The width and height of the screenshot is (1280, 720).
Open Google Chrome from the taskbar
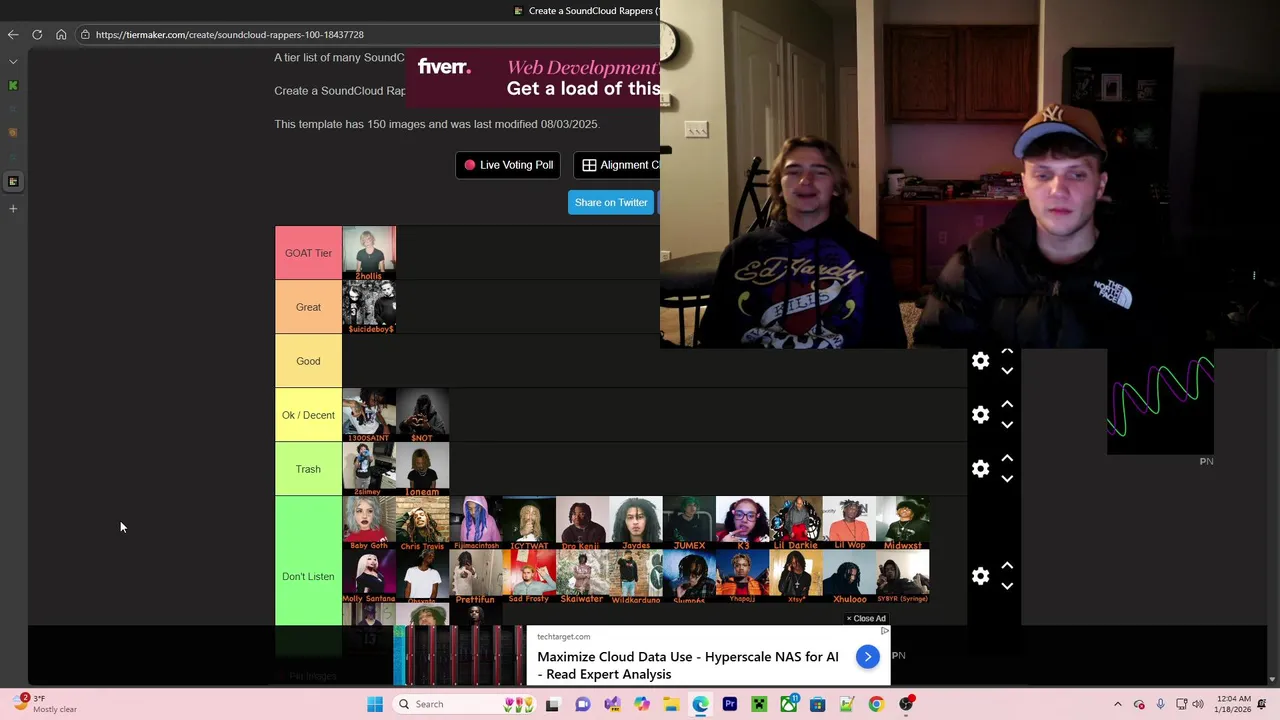(876, 704)
